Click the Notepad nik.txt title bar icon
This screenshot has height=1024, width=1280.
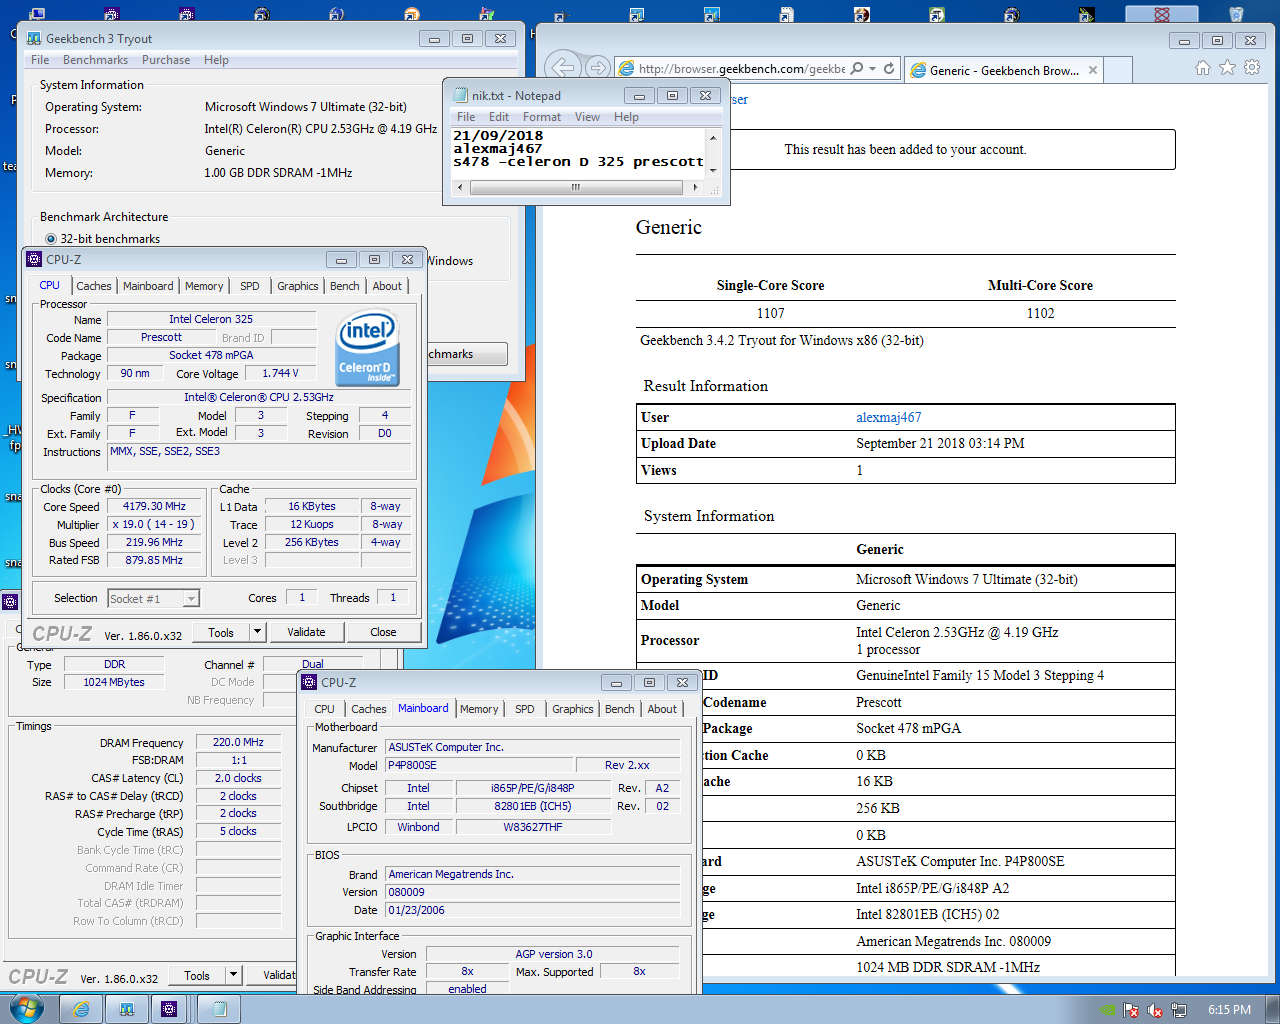click(461, 95)
